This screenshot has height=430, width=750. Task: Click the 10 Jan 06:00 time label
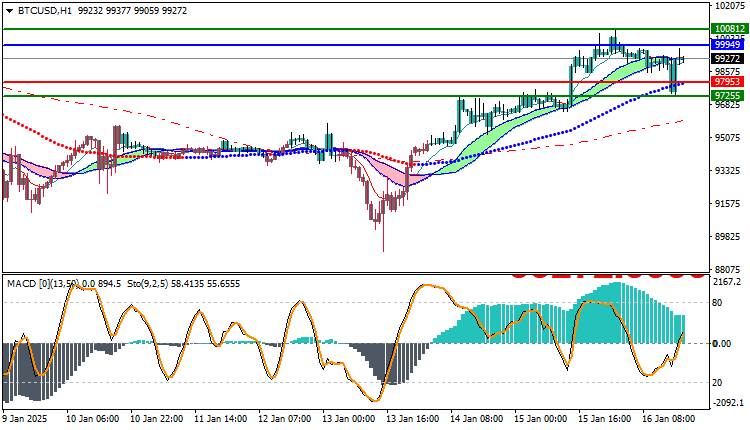tap(93, 419)
